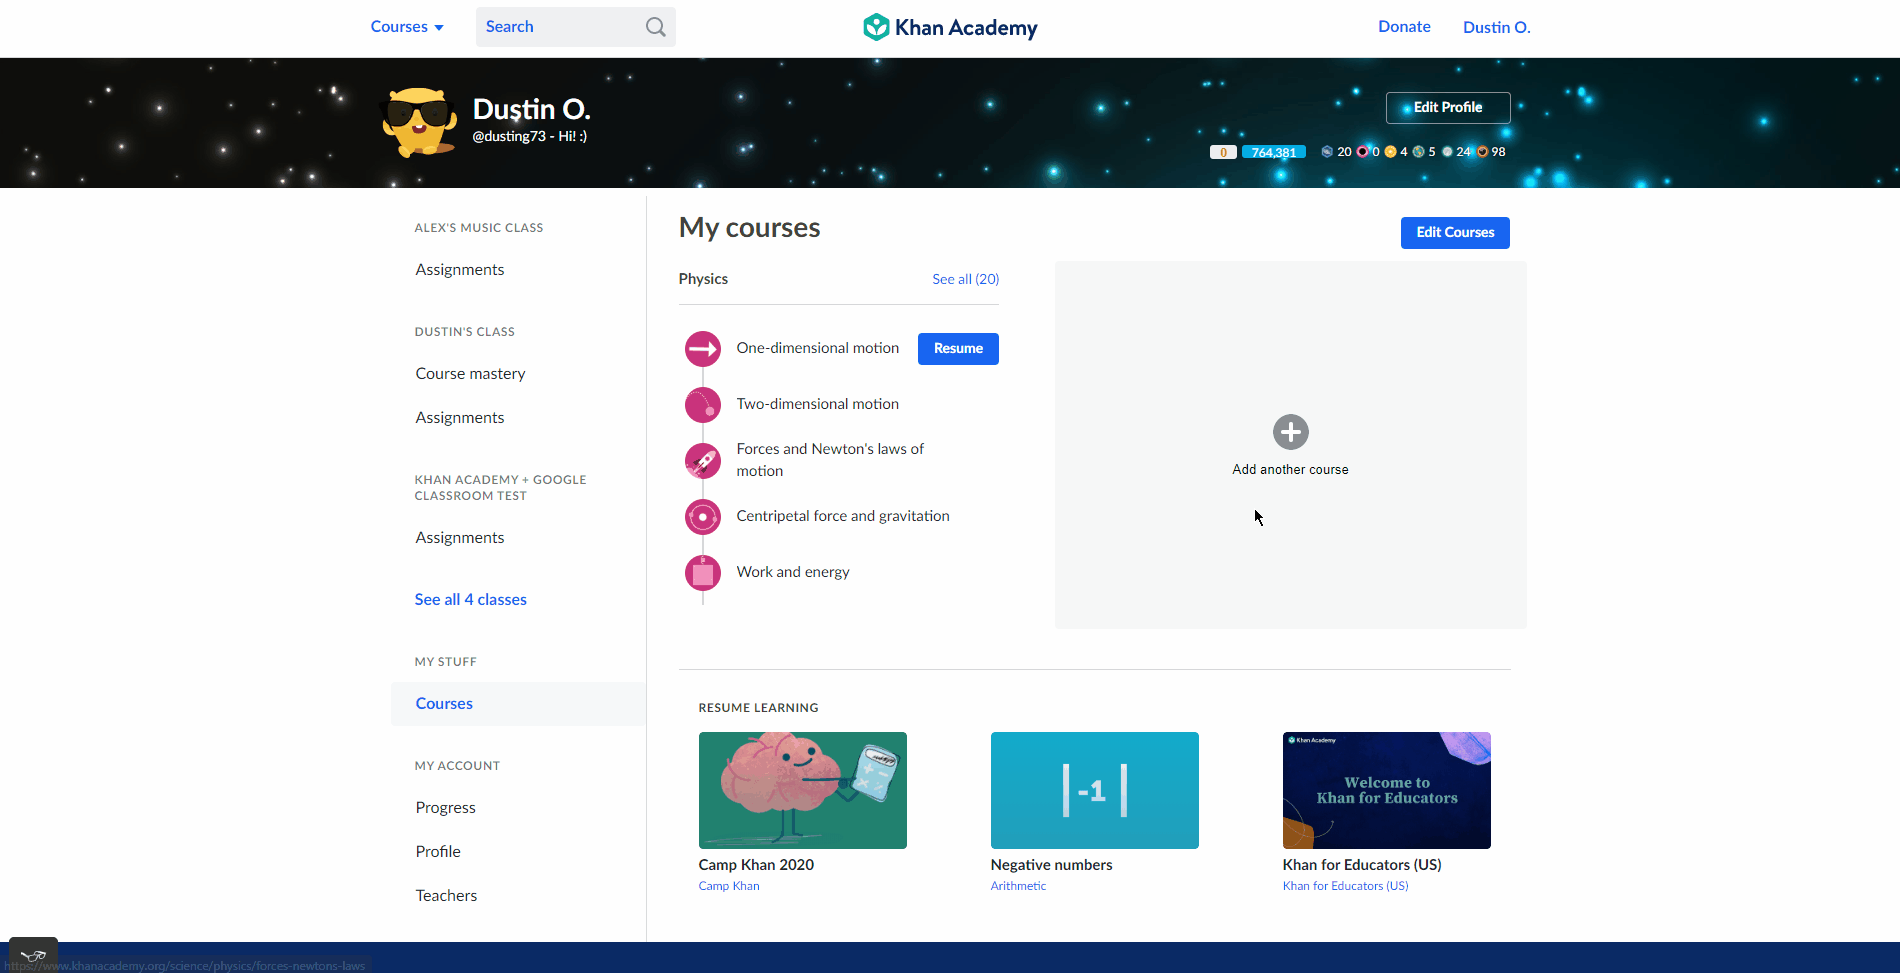
Task: Click the Moon badge icon (24)
Action: (x=1447, y=152)
